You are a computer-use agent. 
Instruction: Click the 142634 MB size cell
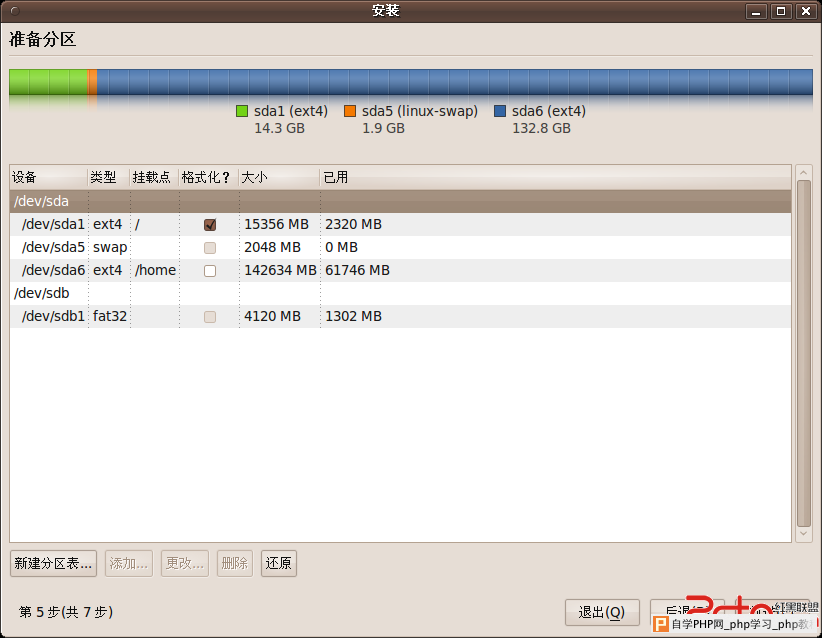(x=280, y=271)
